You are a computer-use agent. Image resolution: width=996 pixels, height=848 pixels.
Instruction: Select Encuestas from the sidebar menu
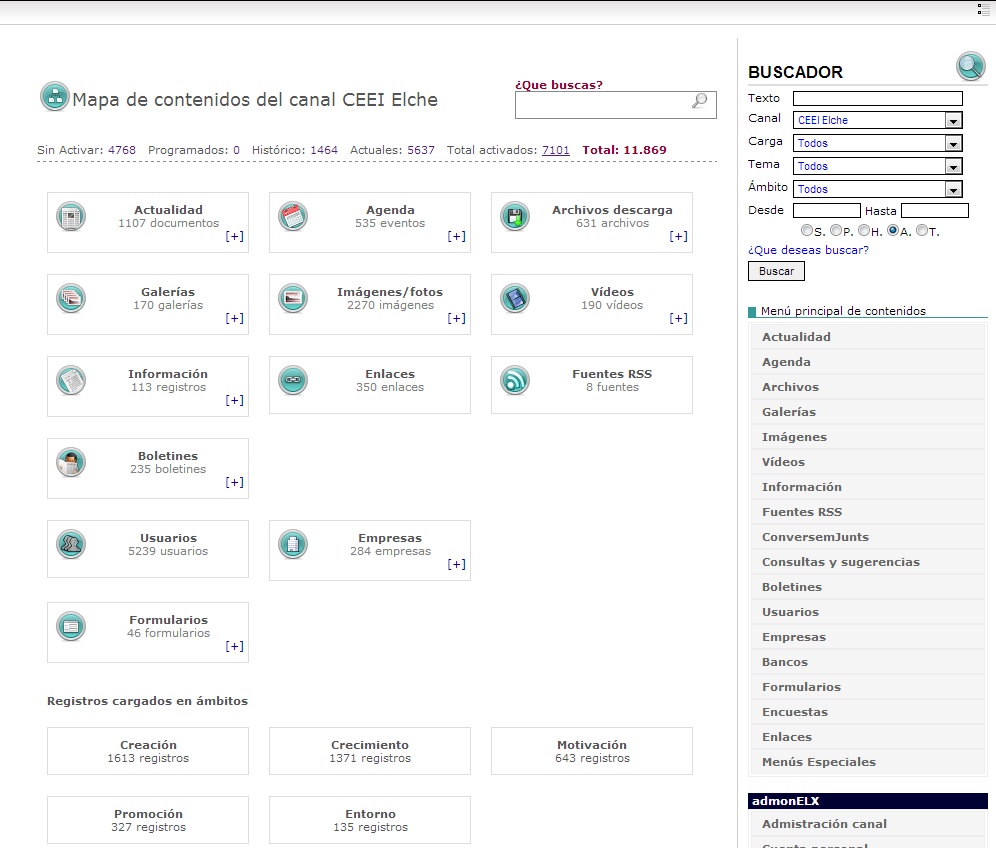point(795,712)
